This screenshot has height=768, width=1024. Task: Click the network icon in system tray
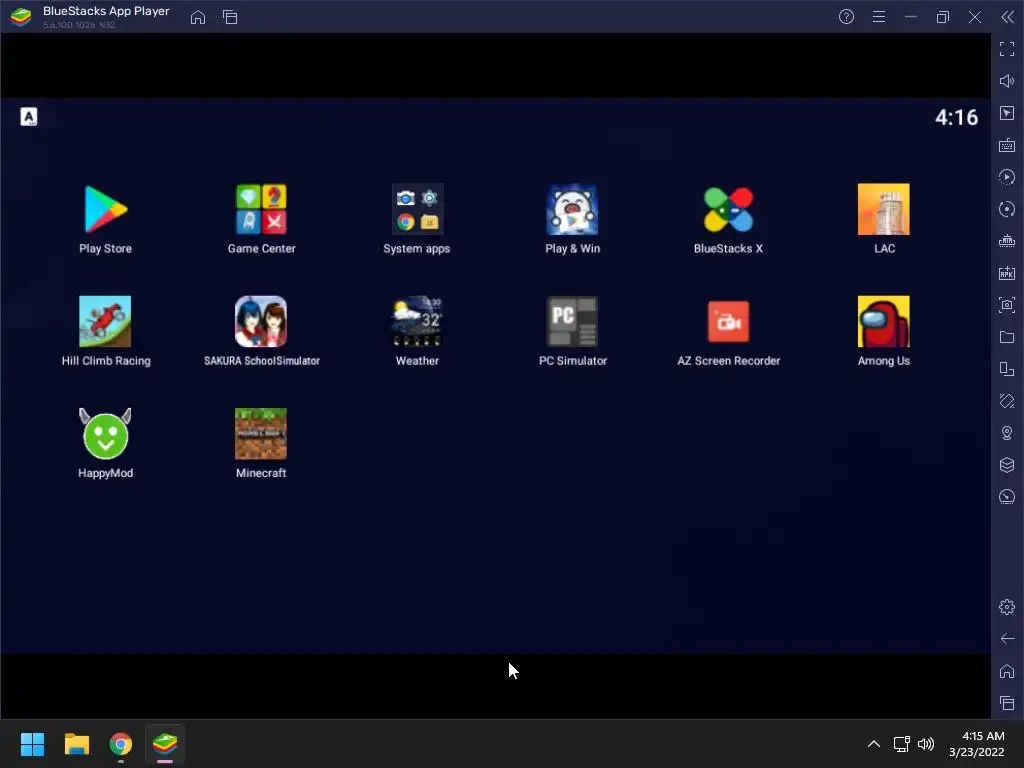[x=902, y=744]
